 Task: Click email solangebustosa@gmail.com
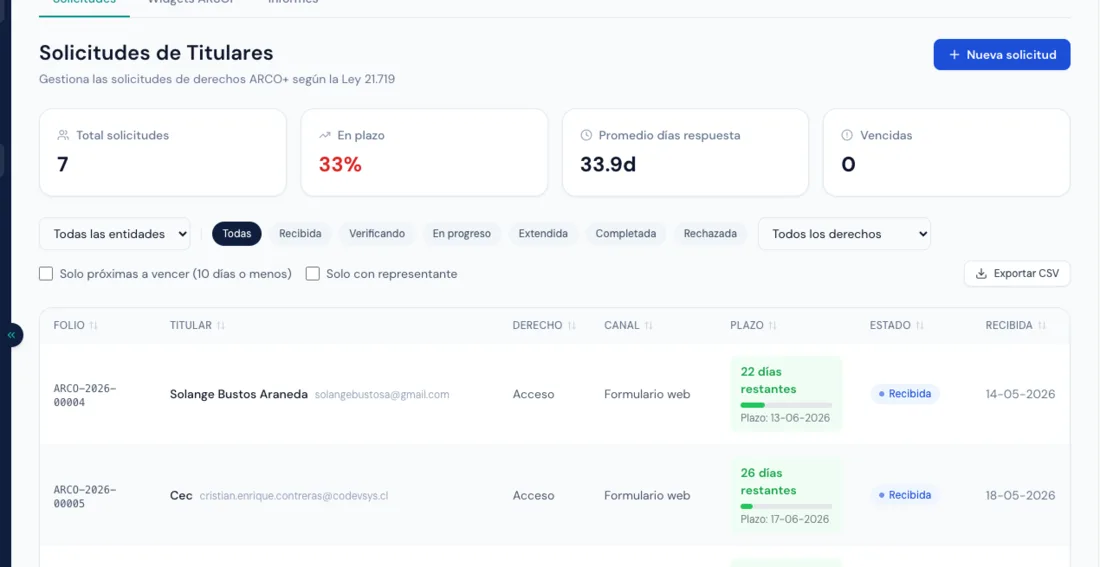(382, 394)
